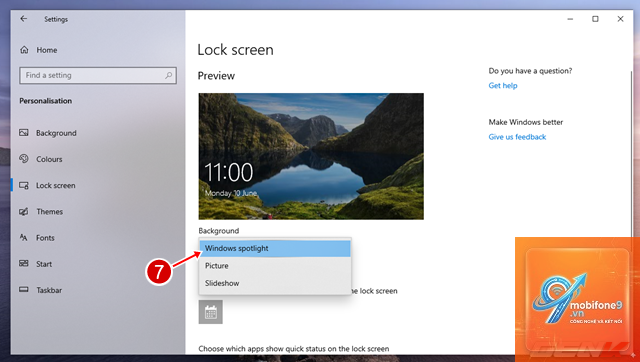Close the Settings window
The height and width of the screenshot is (362, 640).
click(x=620, y=19)
